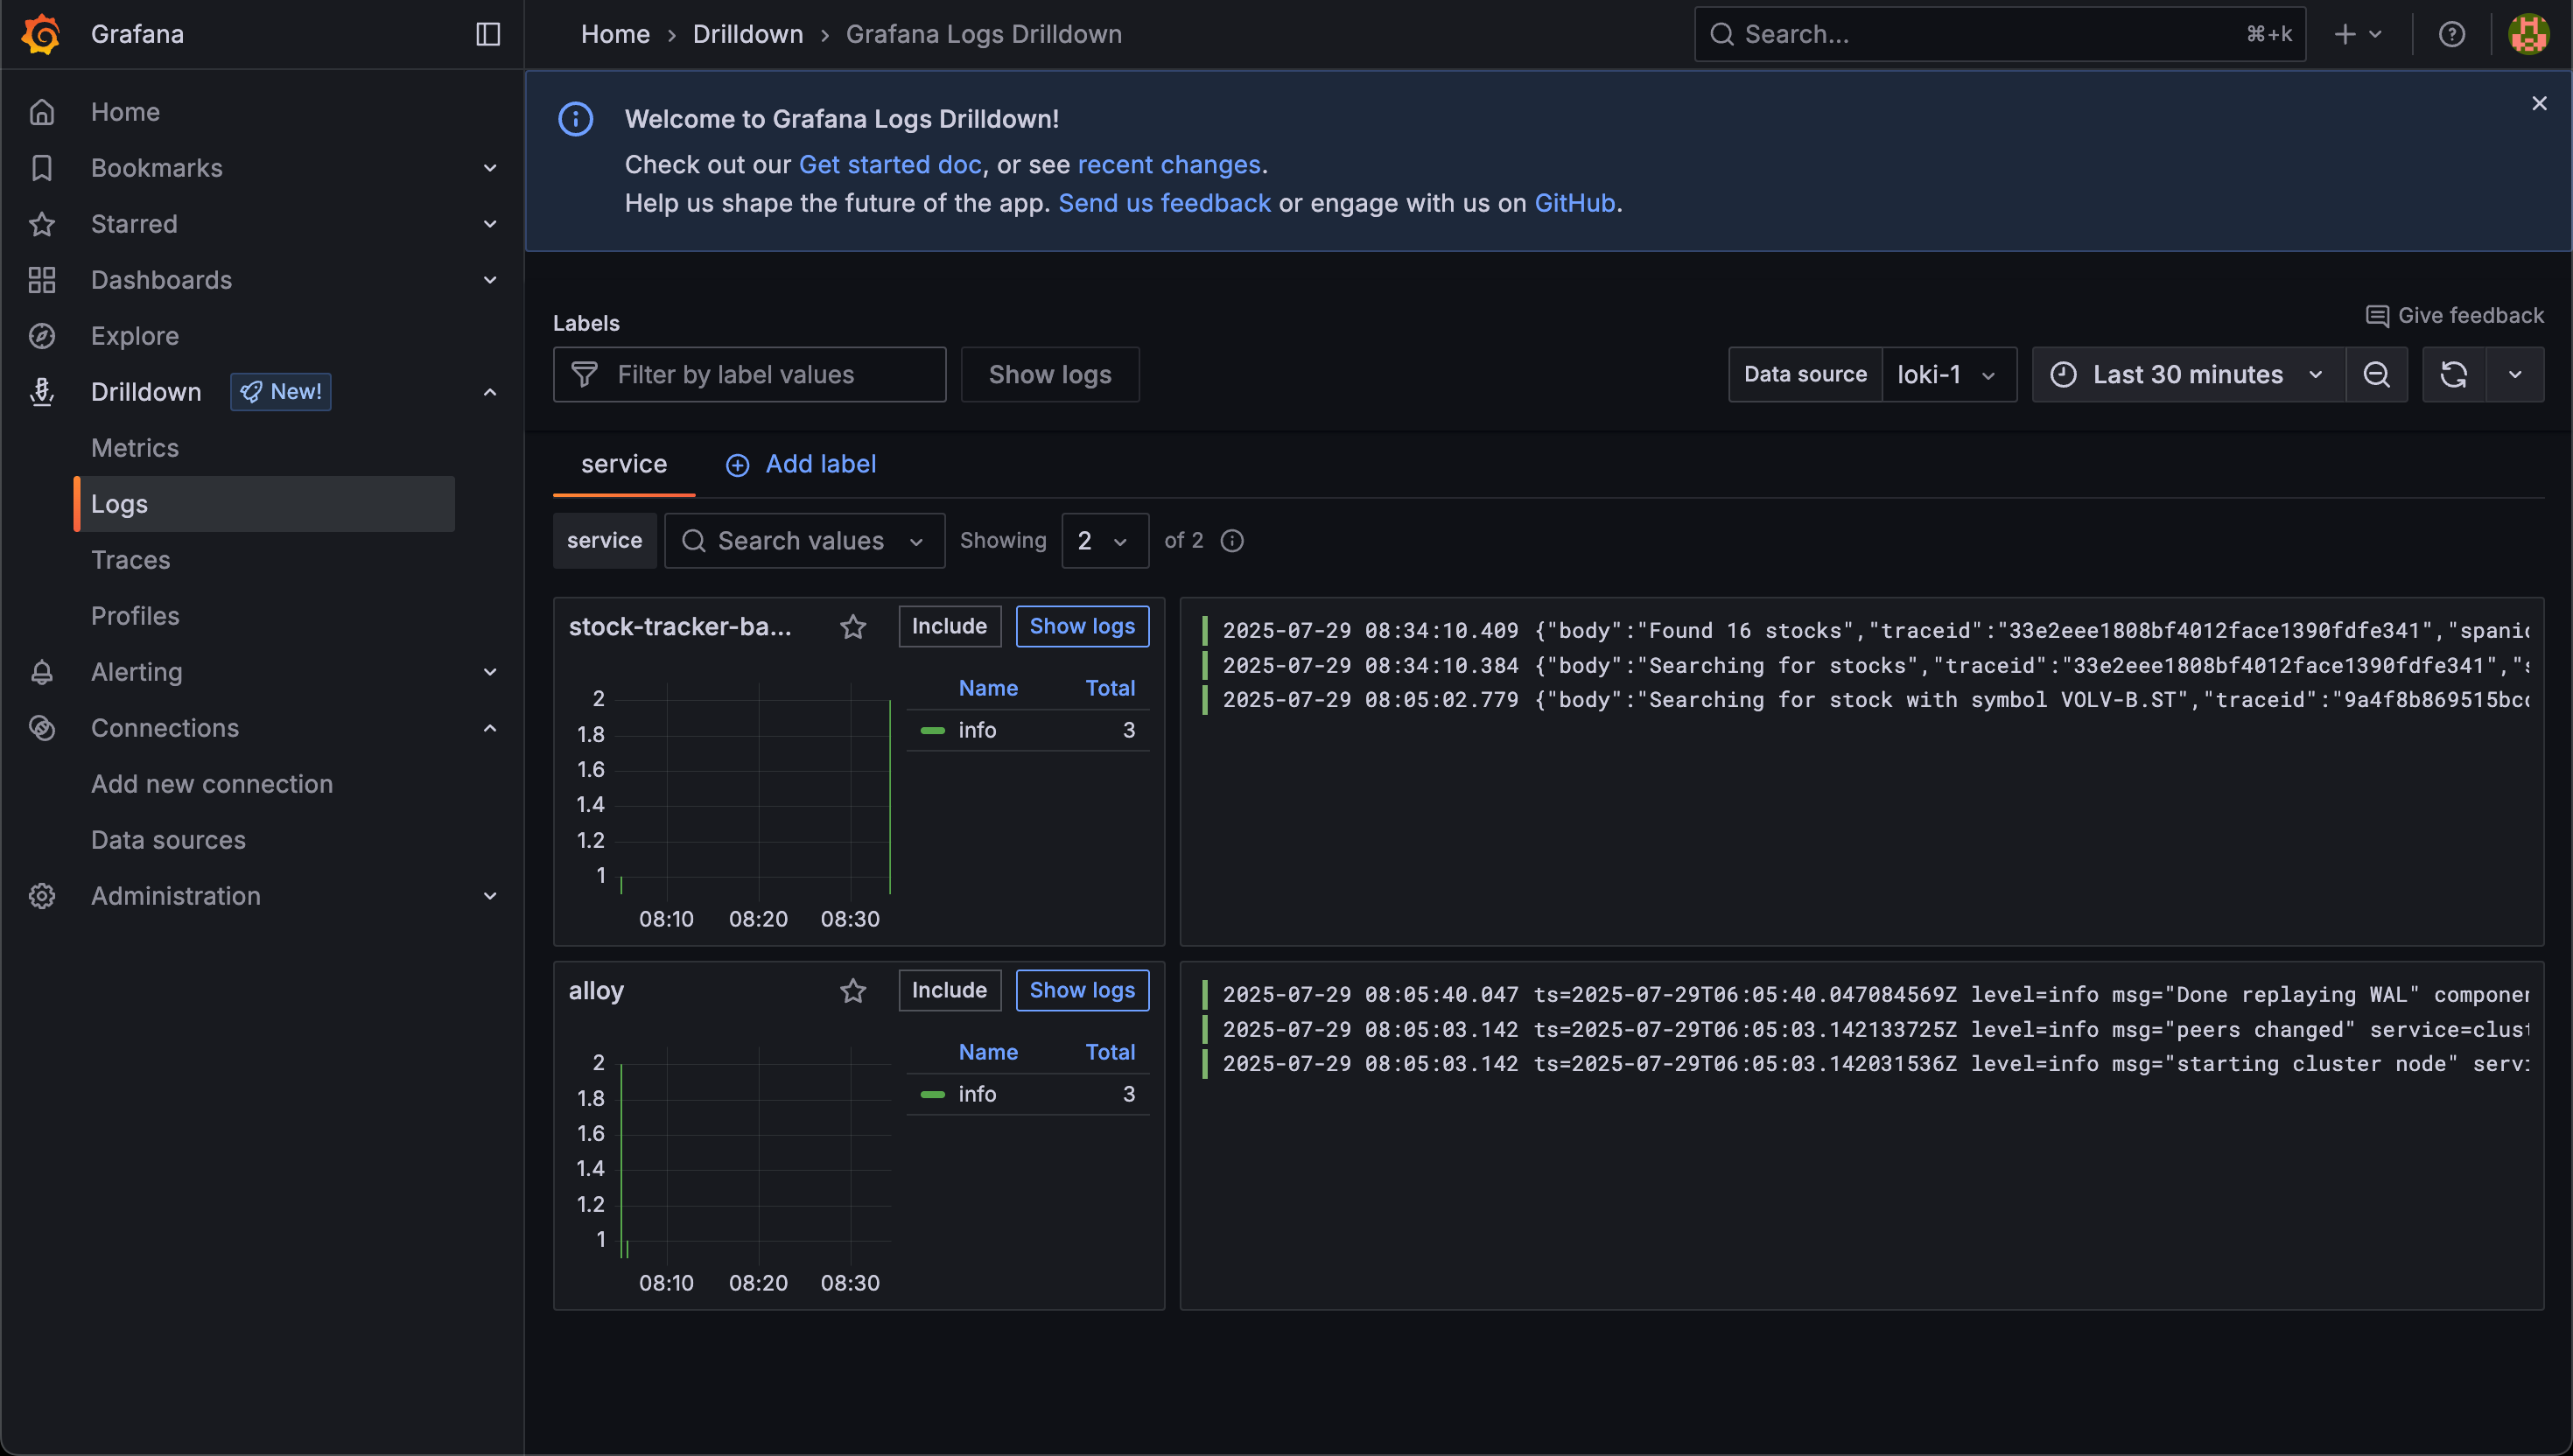Sort legend by Name in alloy panel

(x=988, y=1052)
